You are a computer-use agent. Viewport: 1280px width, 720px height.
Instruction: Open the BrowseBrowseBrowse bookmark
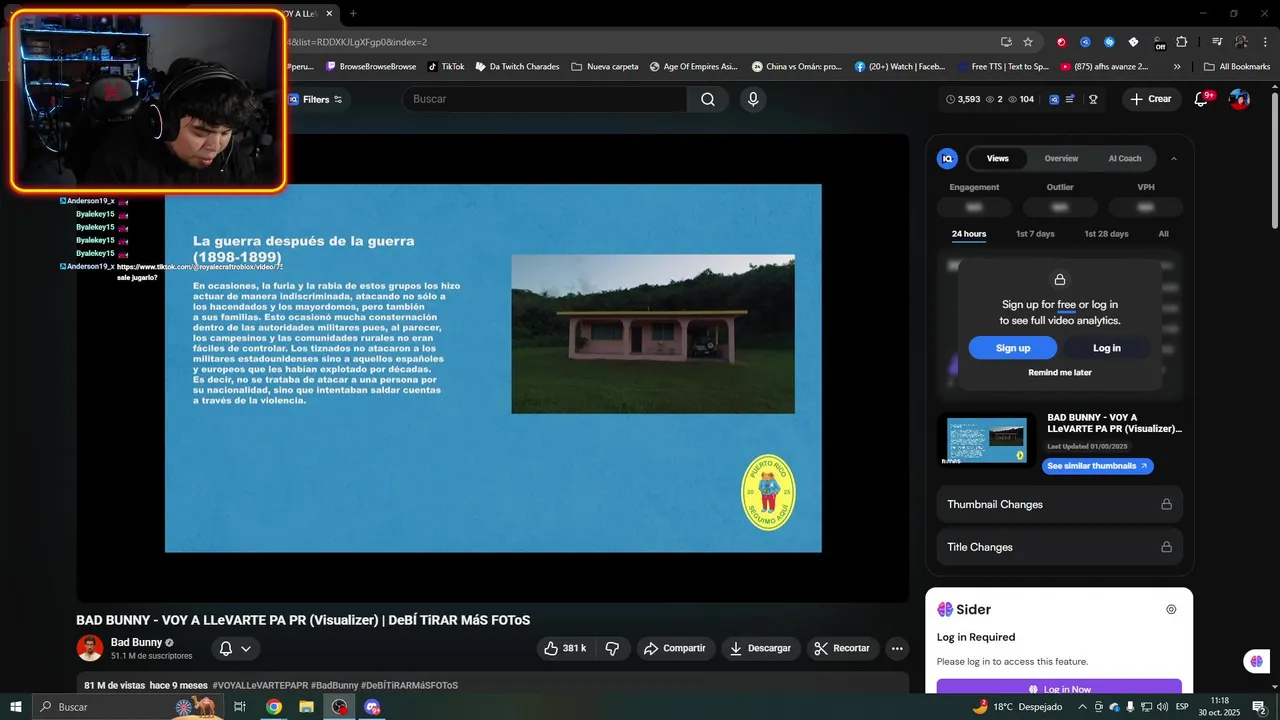click(371, 67)
